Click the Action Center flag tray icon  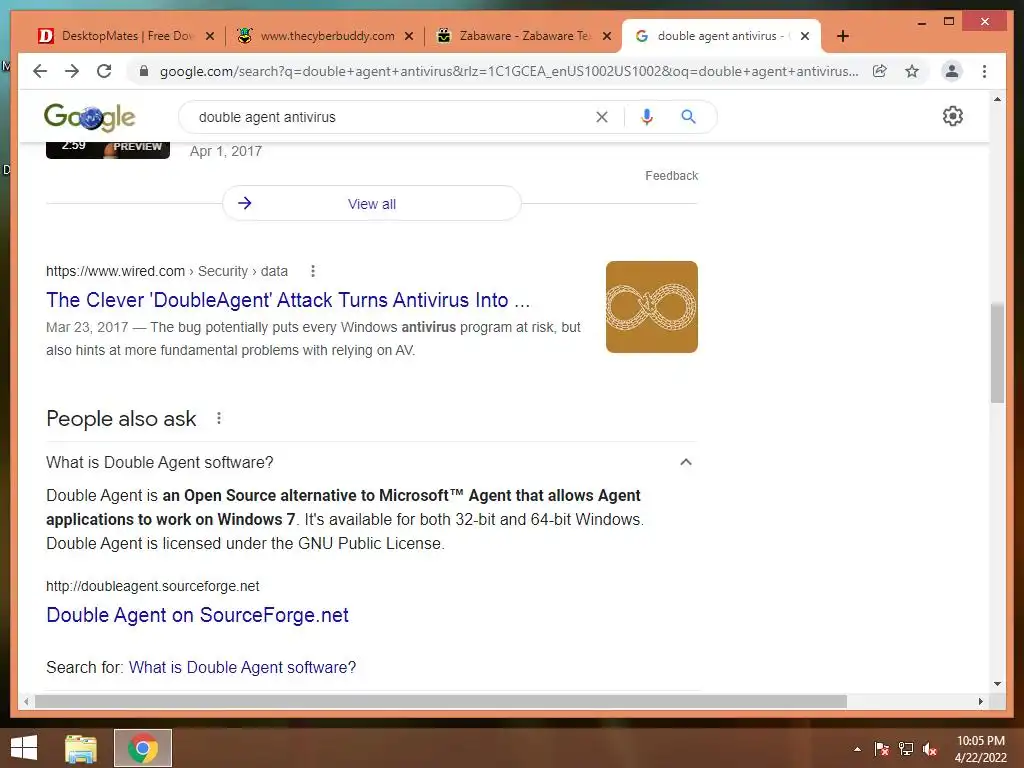[x=882, y=749]
